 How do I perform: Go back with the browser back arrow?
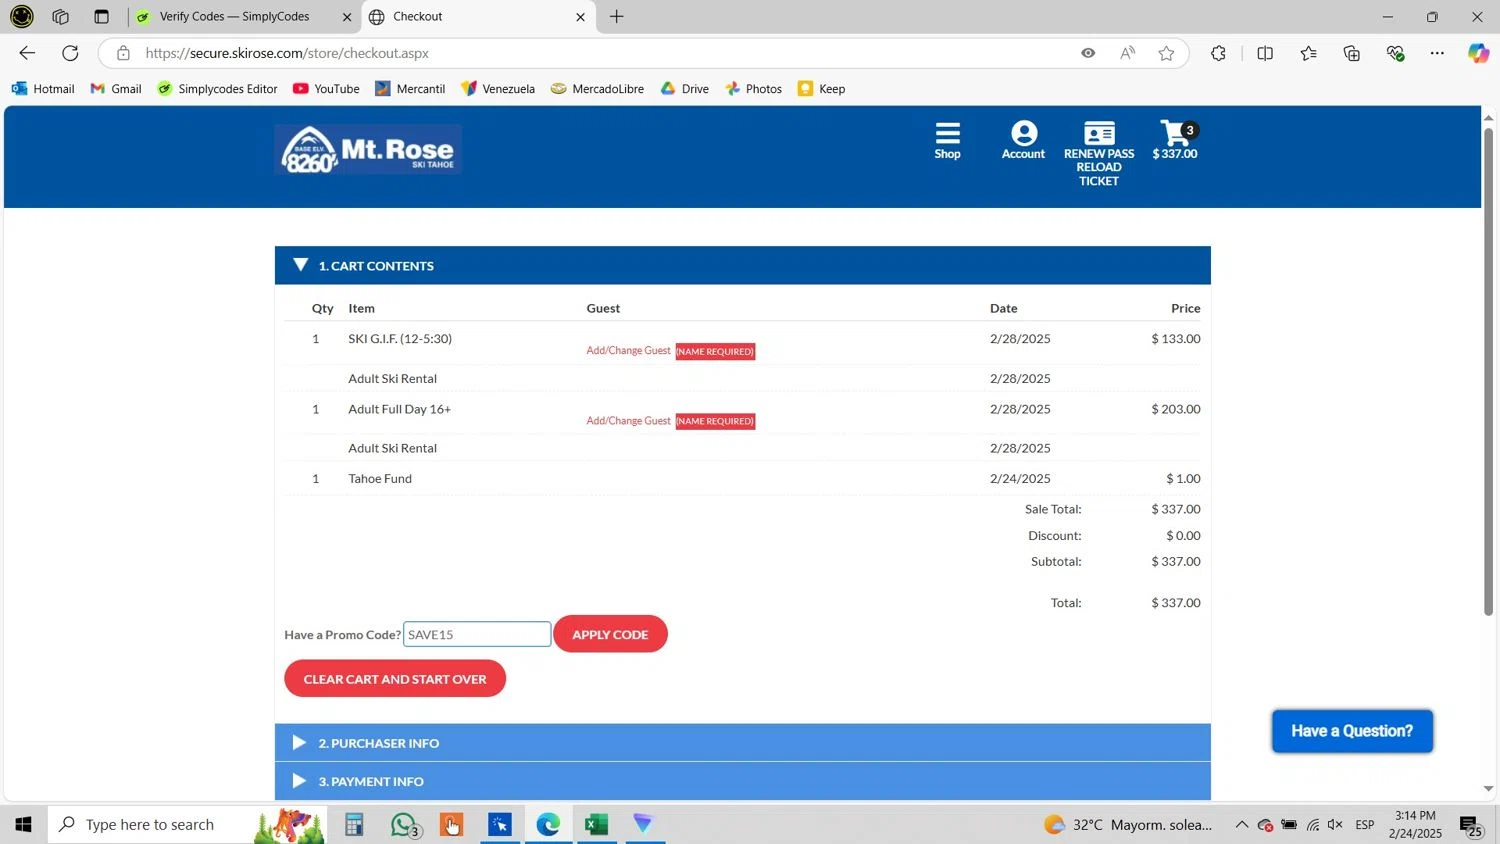tap(27, 53)
